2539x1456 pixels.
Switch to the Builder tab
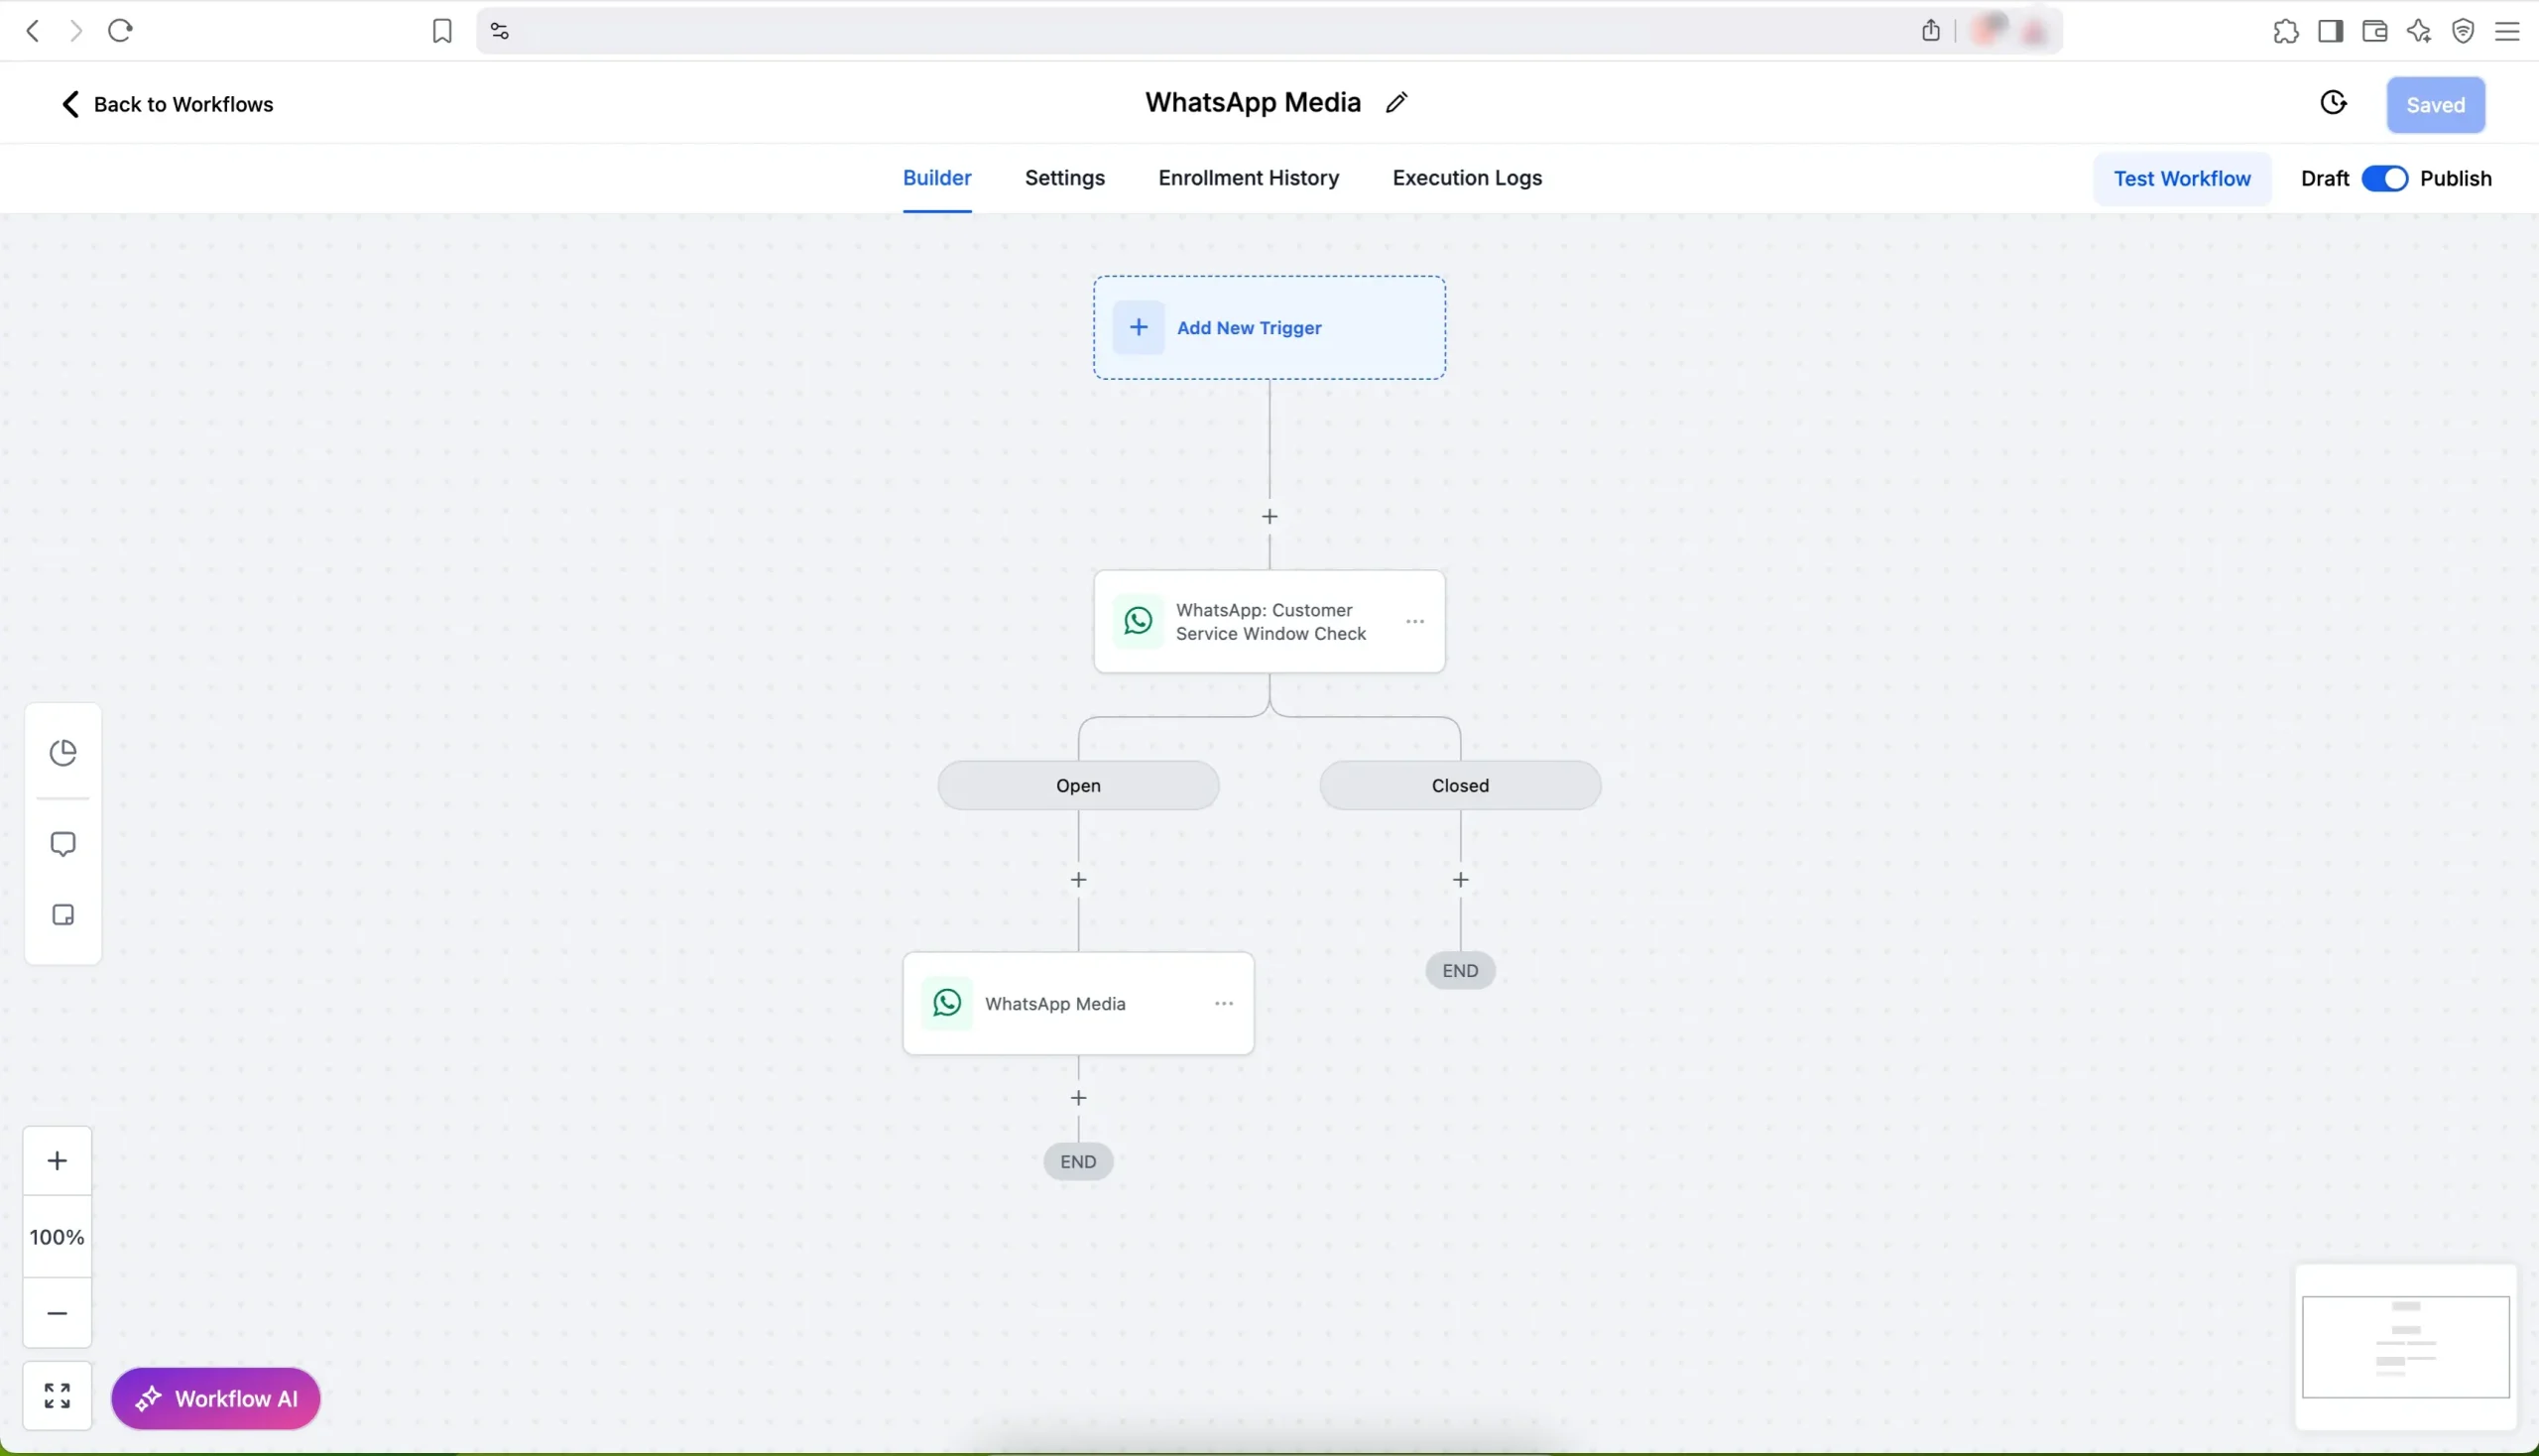point(937,178)
